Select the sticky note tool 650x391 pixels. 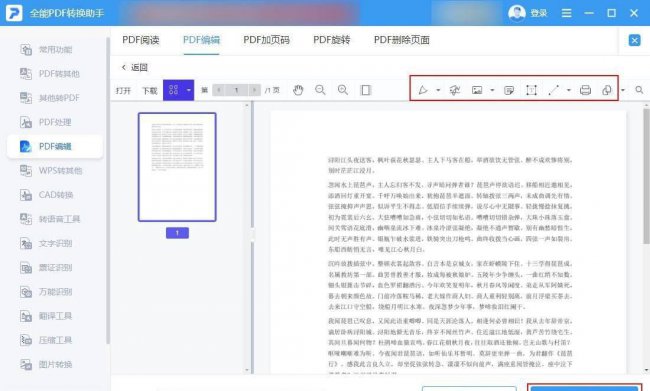[509, 90]
